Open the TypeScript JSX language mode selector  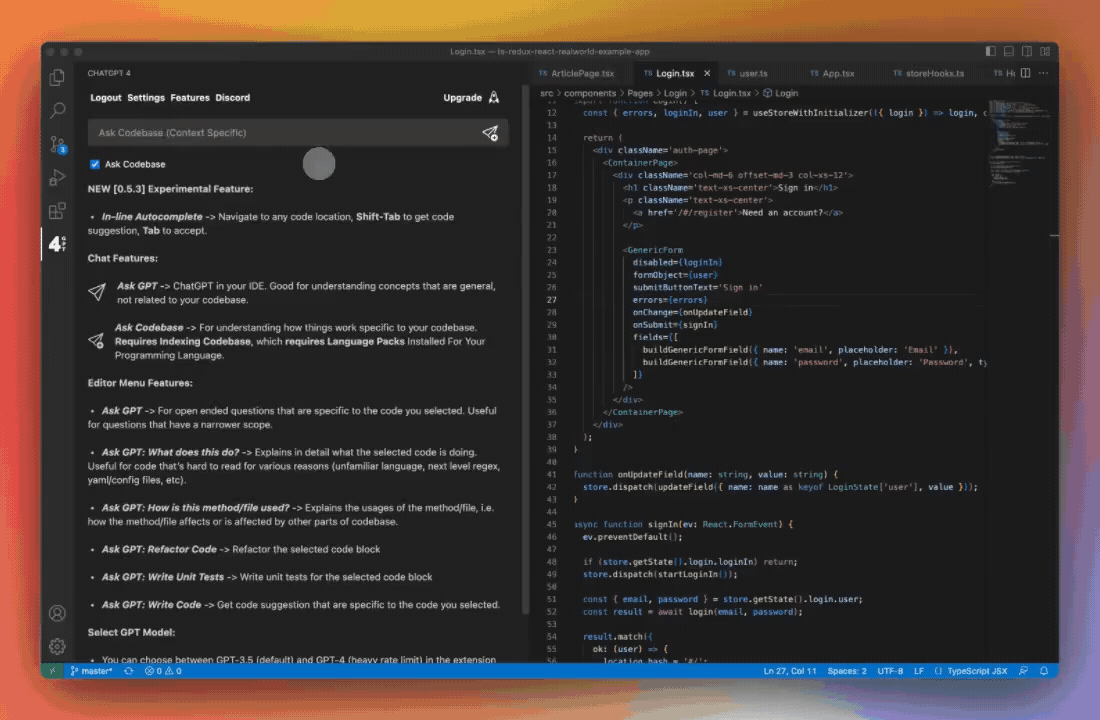(x=976, y=671)
